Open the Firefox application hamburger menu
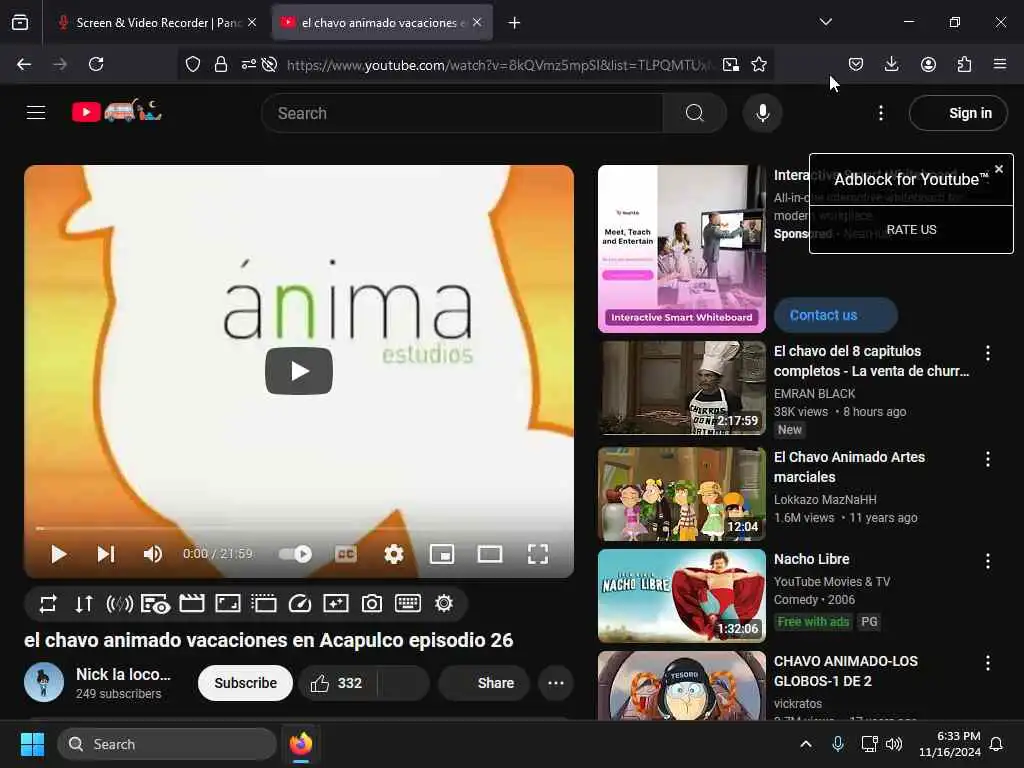 click(1000, 64)
